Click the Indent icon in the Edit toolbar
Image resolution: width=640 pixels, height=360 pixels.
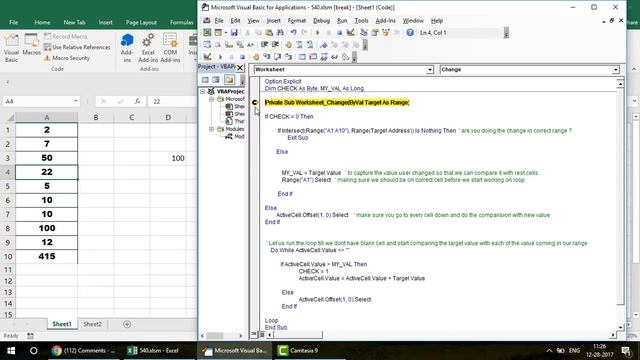tap(264, 45)
